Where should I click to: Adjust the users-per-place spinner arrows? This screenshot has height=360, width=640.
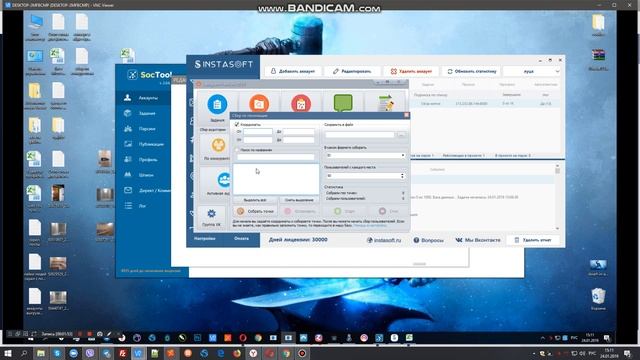pyautogui.click(x=402, y=176)
